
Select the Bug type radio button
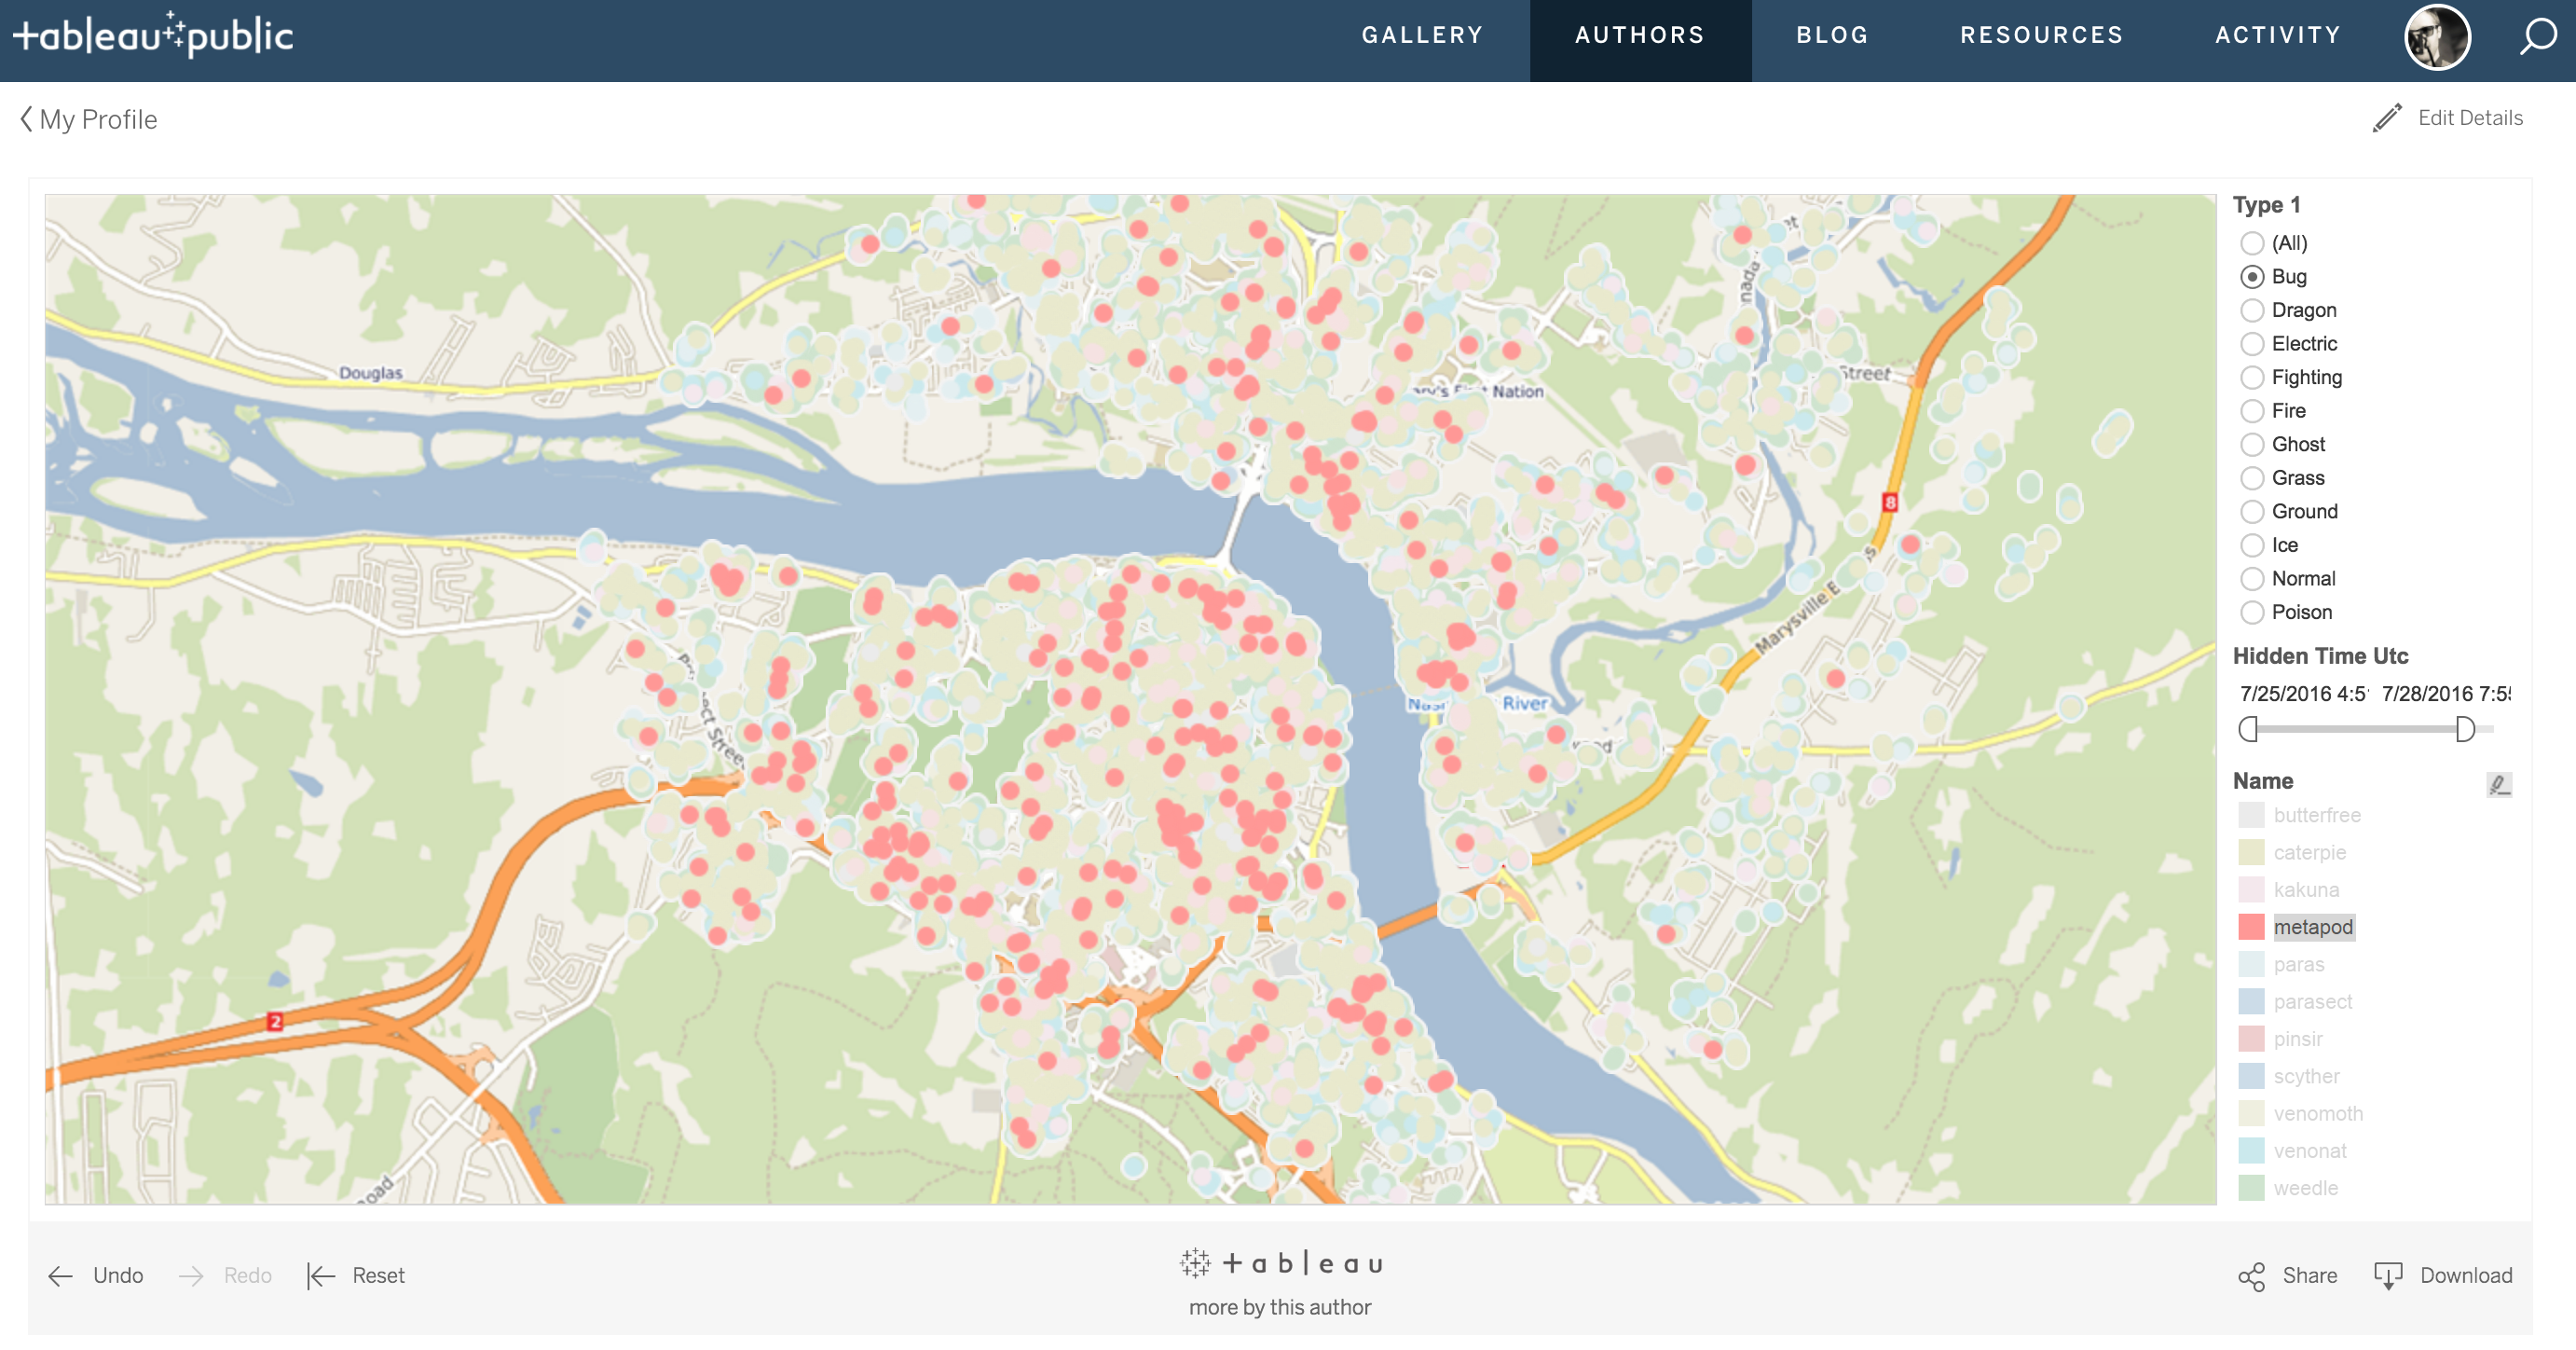click(2251, 277)
